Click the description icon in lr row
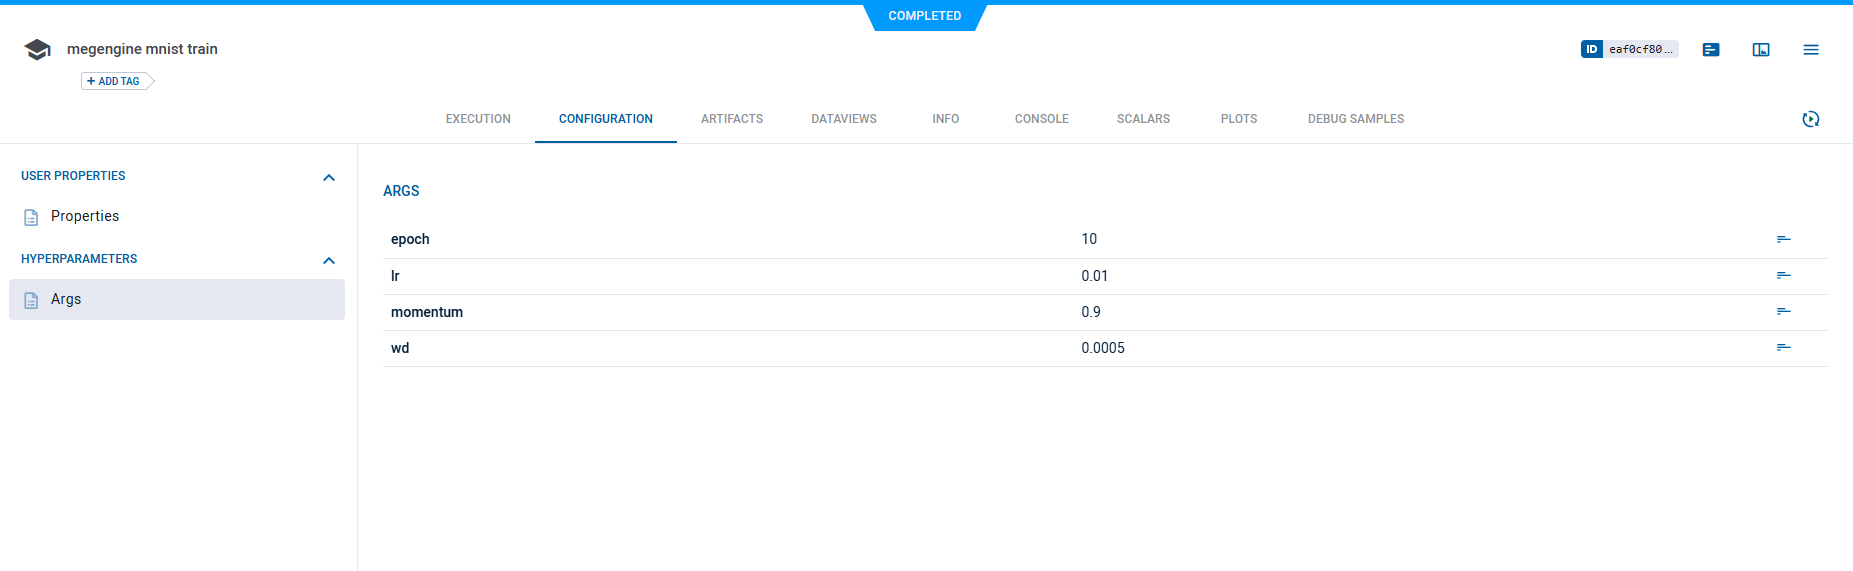This screenshot has height=571, width=1853. click(x=1783, y=275)
